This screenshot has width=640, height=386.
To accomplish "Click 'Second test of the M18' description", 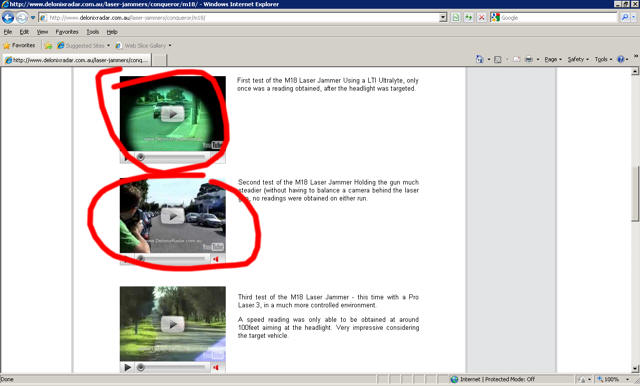I will (328, 190).
